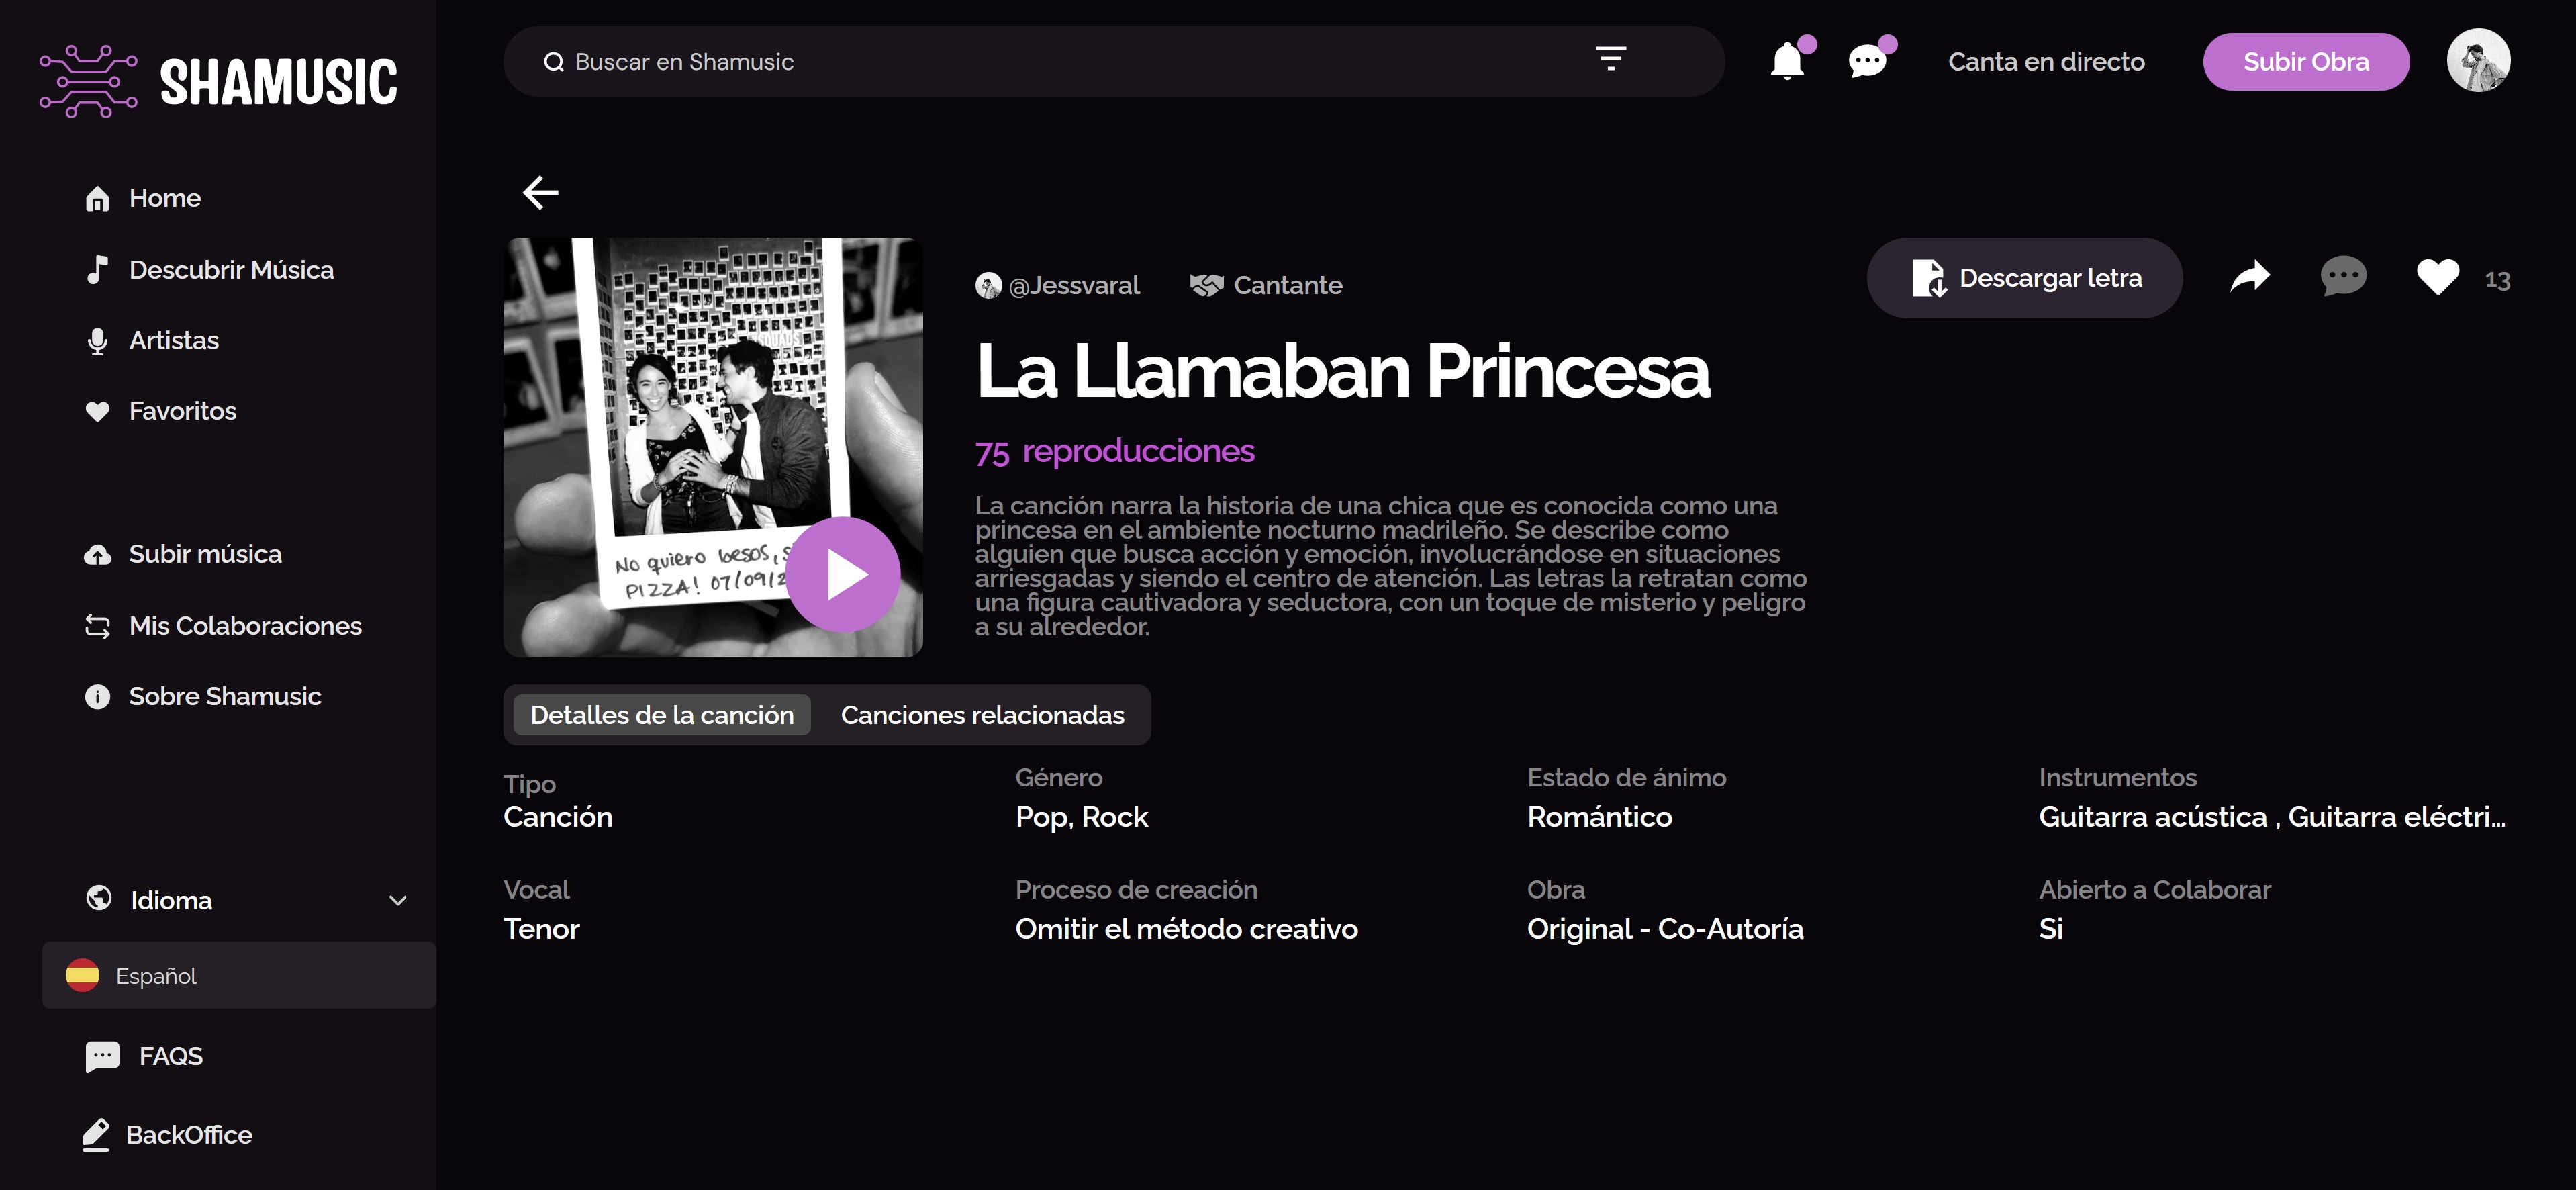Click the search filter icon

tap(1610, 59)
